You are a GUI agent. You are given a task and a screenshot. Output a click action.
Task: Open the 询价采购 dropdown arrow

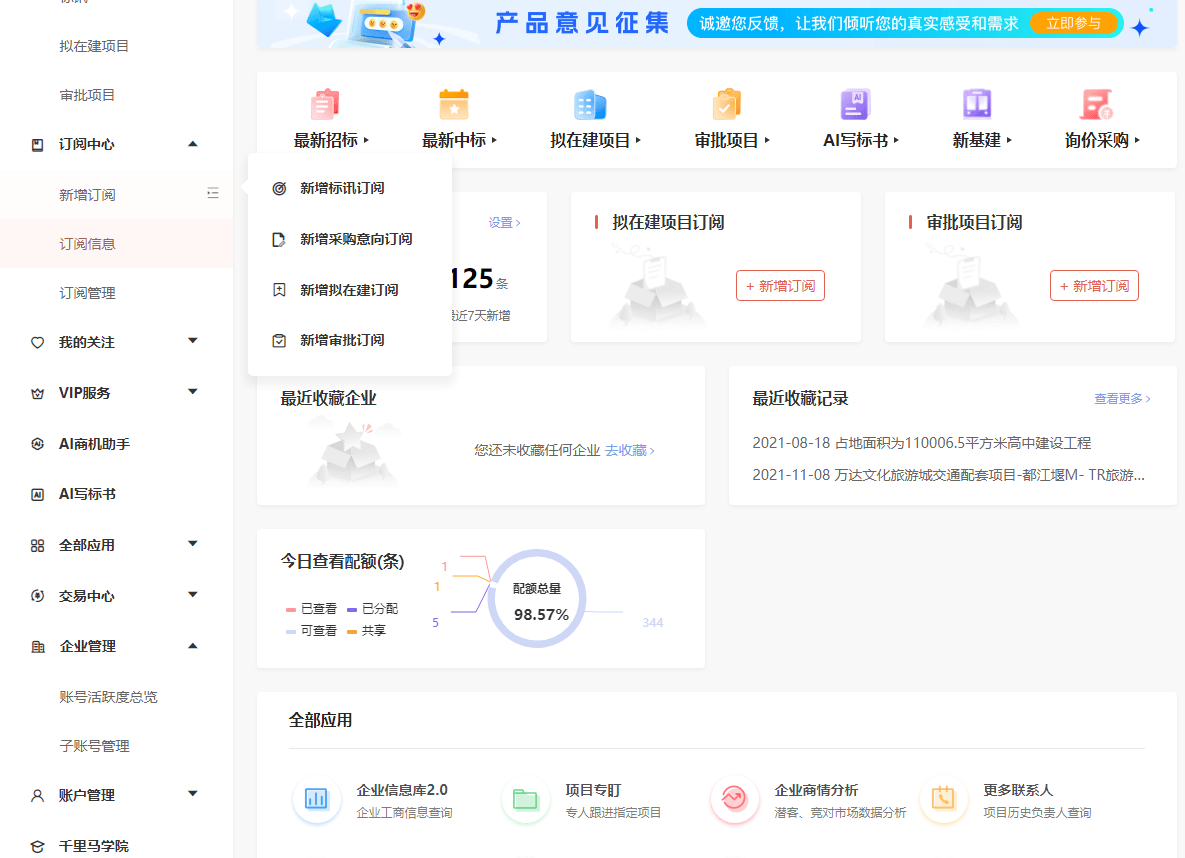coord(1137,140)
